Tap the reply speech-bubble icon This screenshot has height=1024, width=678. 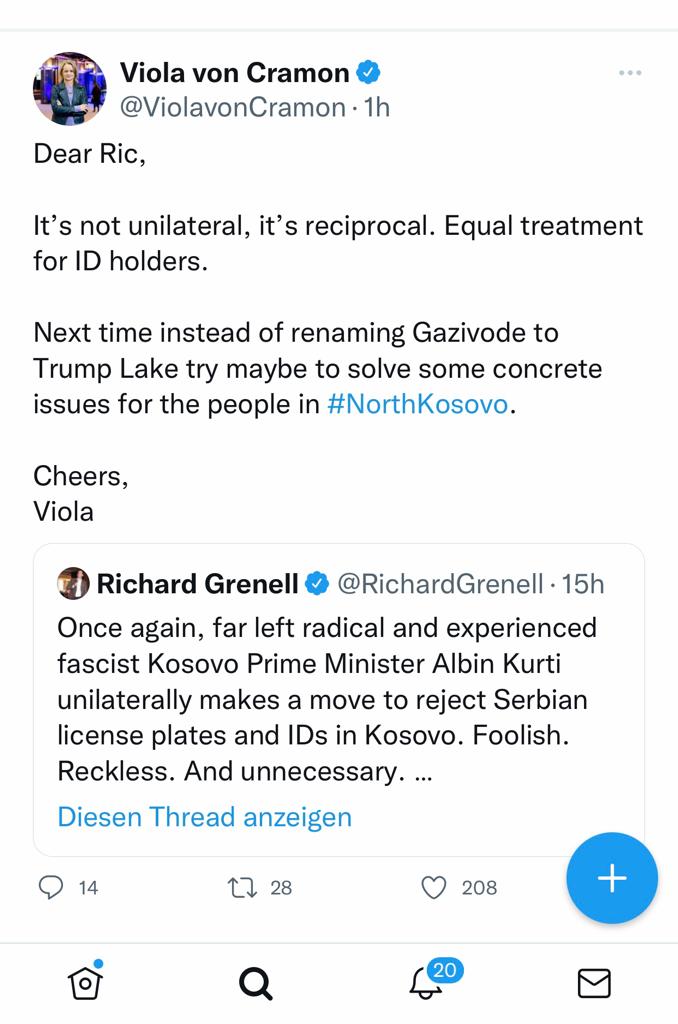52,887
